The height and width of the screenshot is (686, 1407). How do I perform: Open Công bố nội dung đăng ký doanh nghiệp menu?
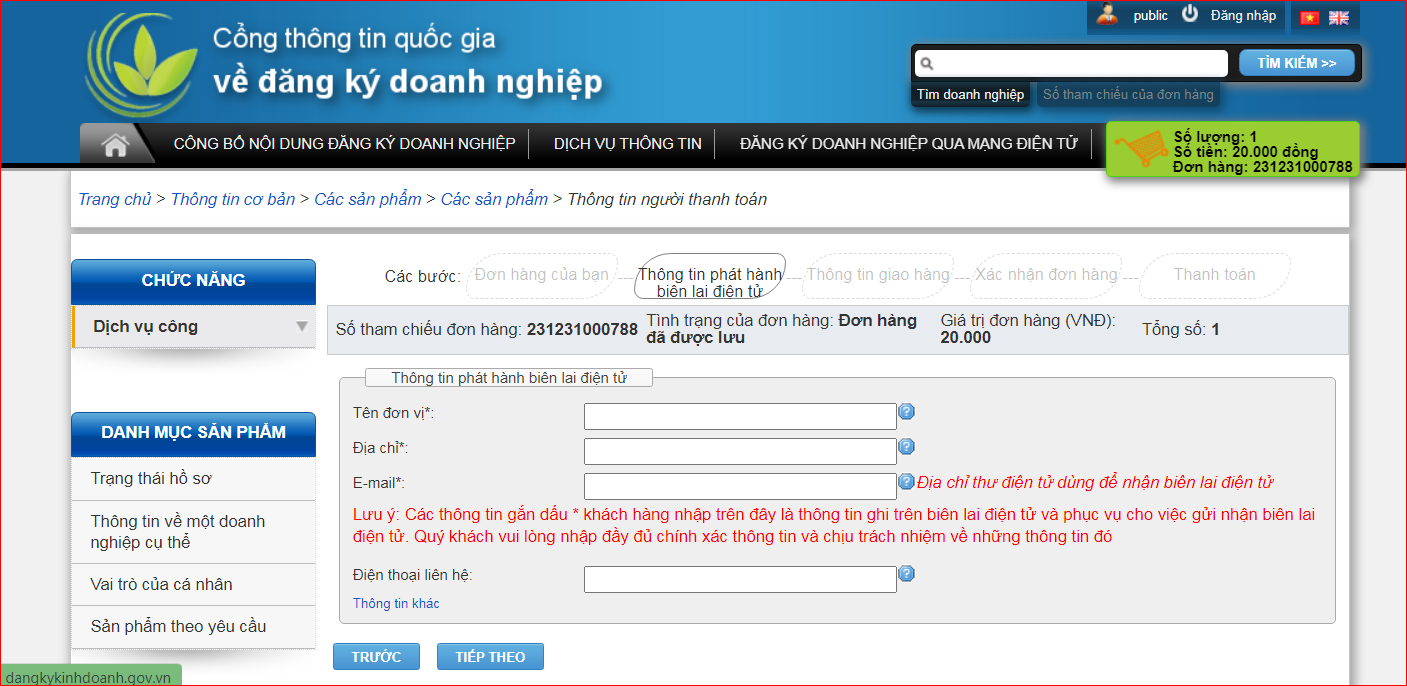(x=344, y=144)
